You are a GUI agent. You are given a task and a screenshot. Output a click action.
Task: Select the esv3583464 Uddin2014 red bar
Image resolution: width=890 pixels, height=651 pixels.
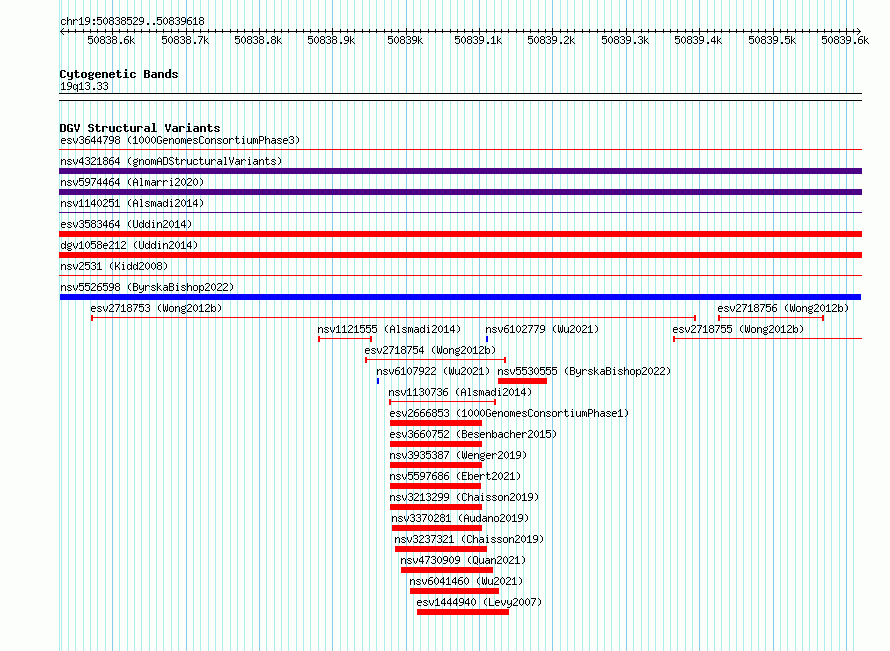460,234
